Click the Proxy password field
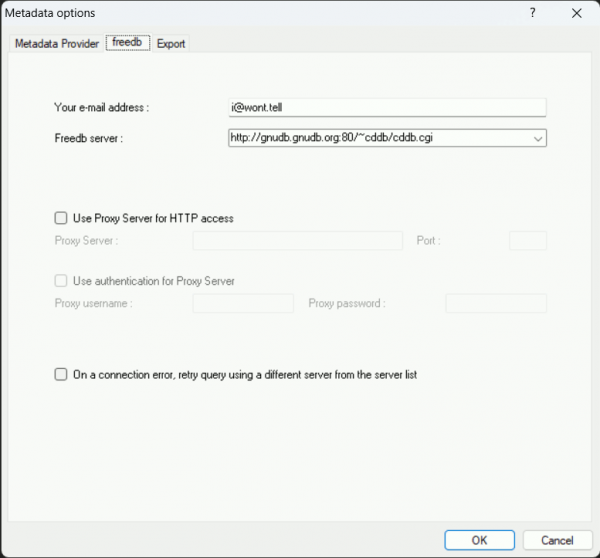 click(x=495, y=303)
